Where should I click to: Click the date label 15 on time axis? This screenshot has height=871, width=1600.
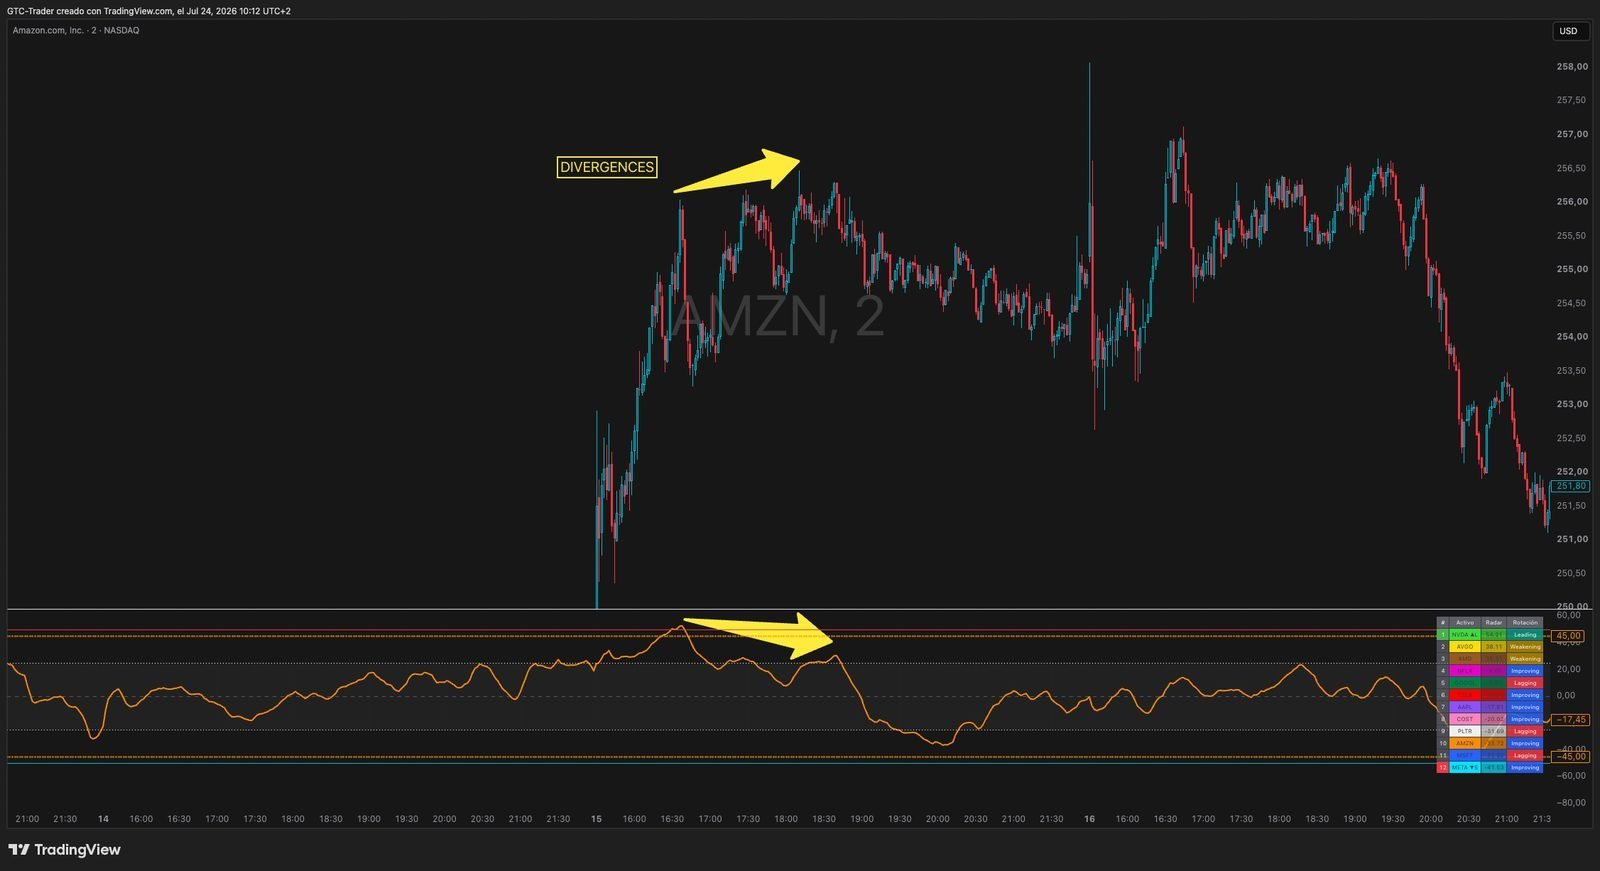point(596,819)
